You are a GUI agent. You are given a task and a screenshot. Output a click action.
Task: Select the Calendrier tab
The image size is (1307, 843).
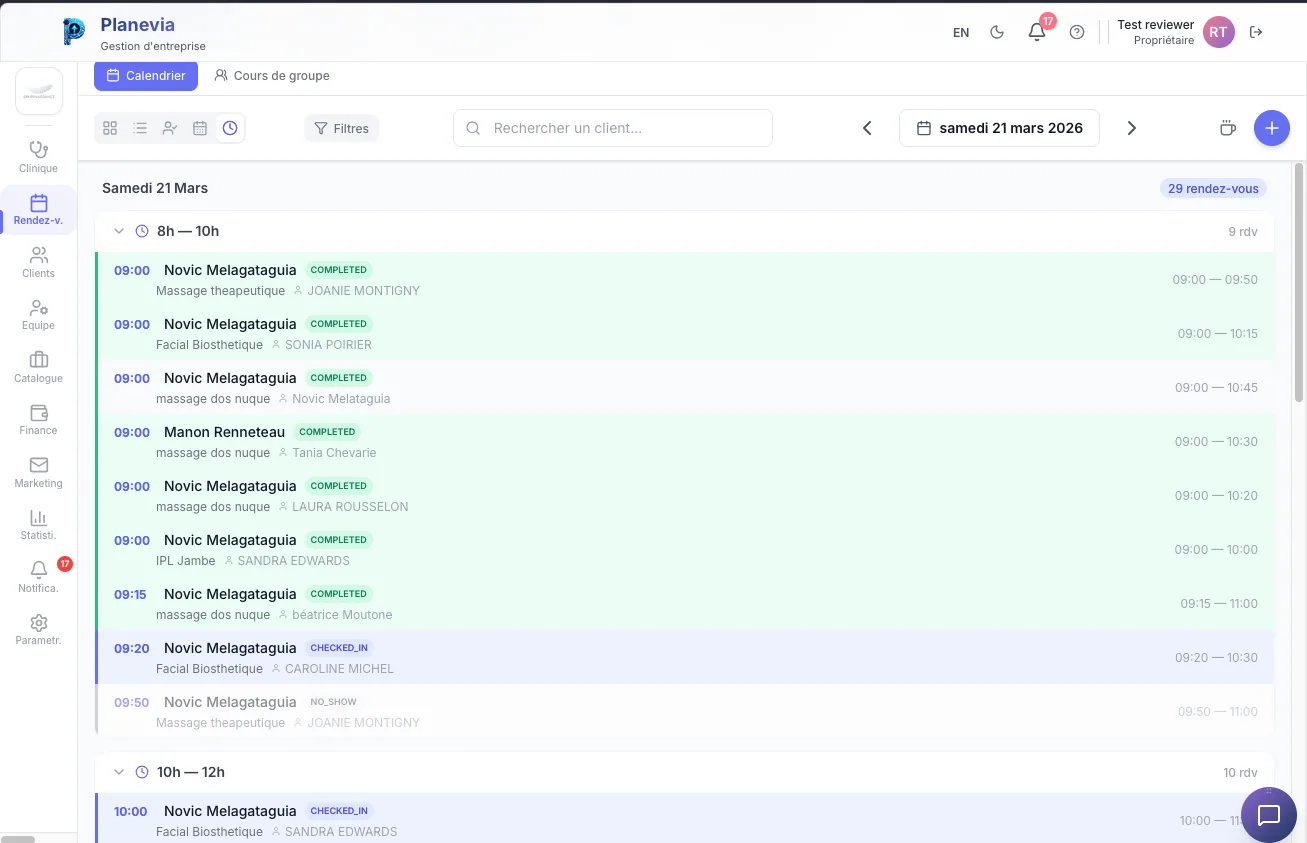coord(146,76)
